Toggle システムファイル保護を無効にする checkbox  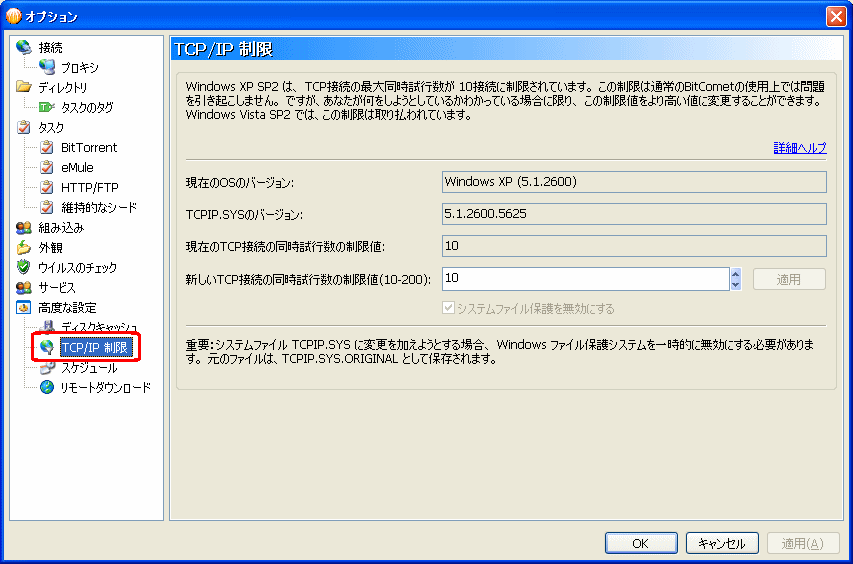[x=448, y=308]
